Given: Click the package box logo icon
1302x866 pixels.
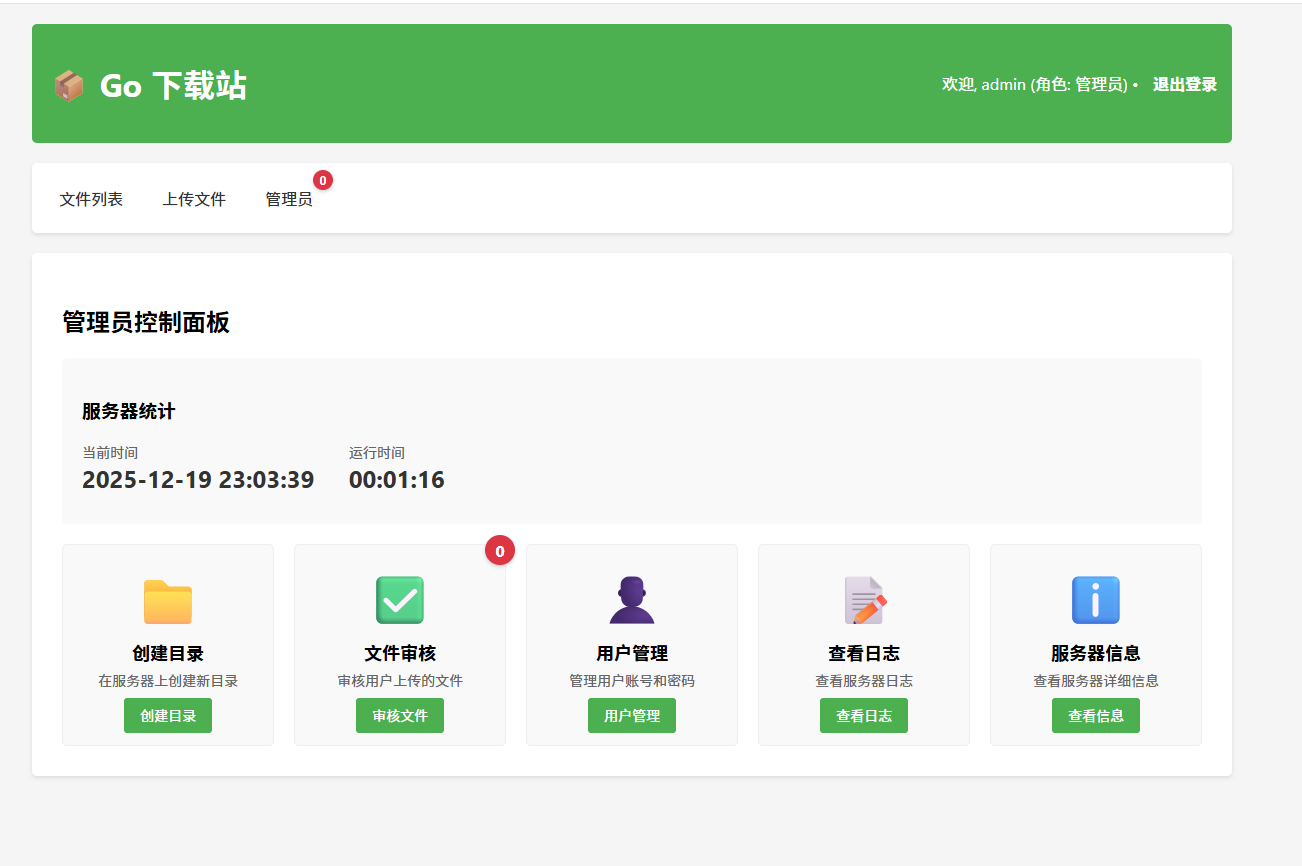Looking at the screenshot, I should (69, 86).
